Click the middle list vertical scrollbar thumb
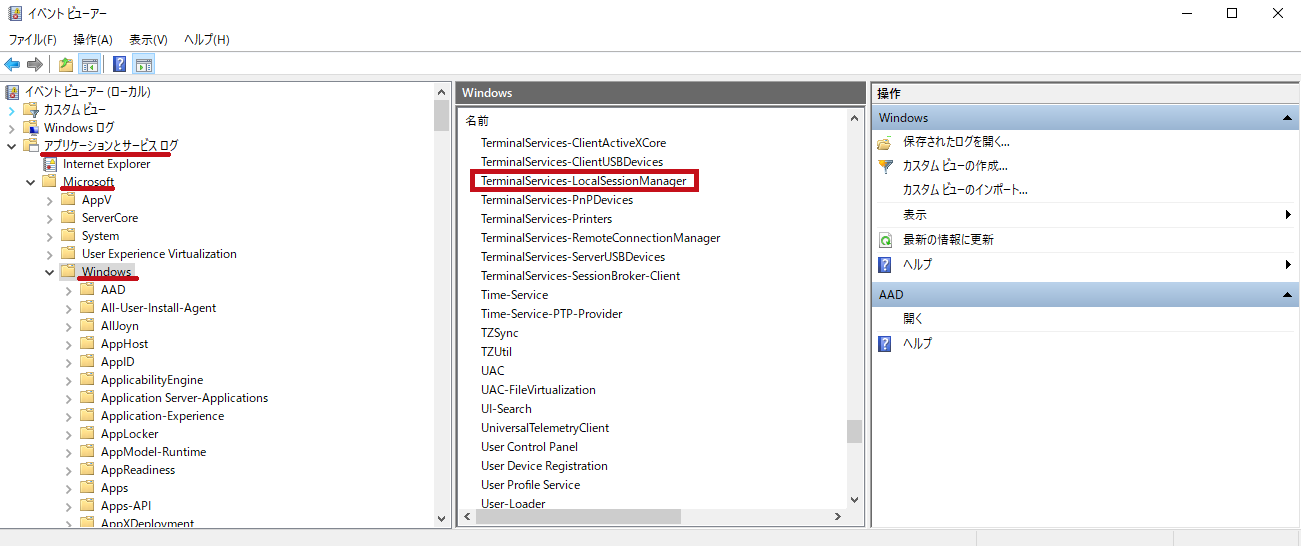 [854, 431]
